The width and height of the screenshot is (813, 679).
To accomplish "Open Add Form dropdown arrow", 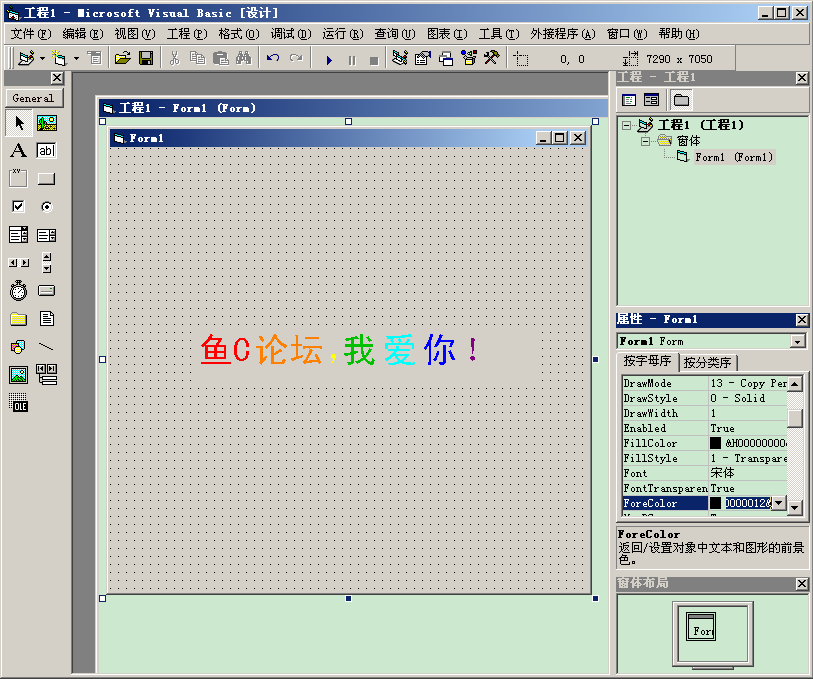I will [x=76, y=58].
